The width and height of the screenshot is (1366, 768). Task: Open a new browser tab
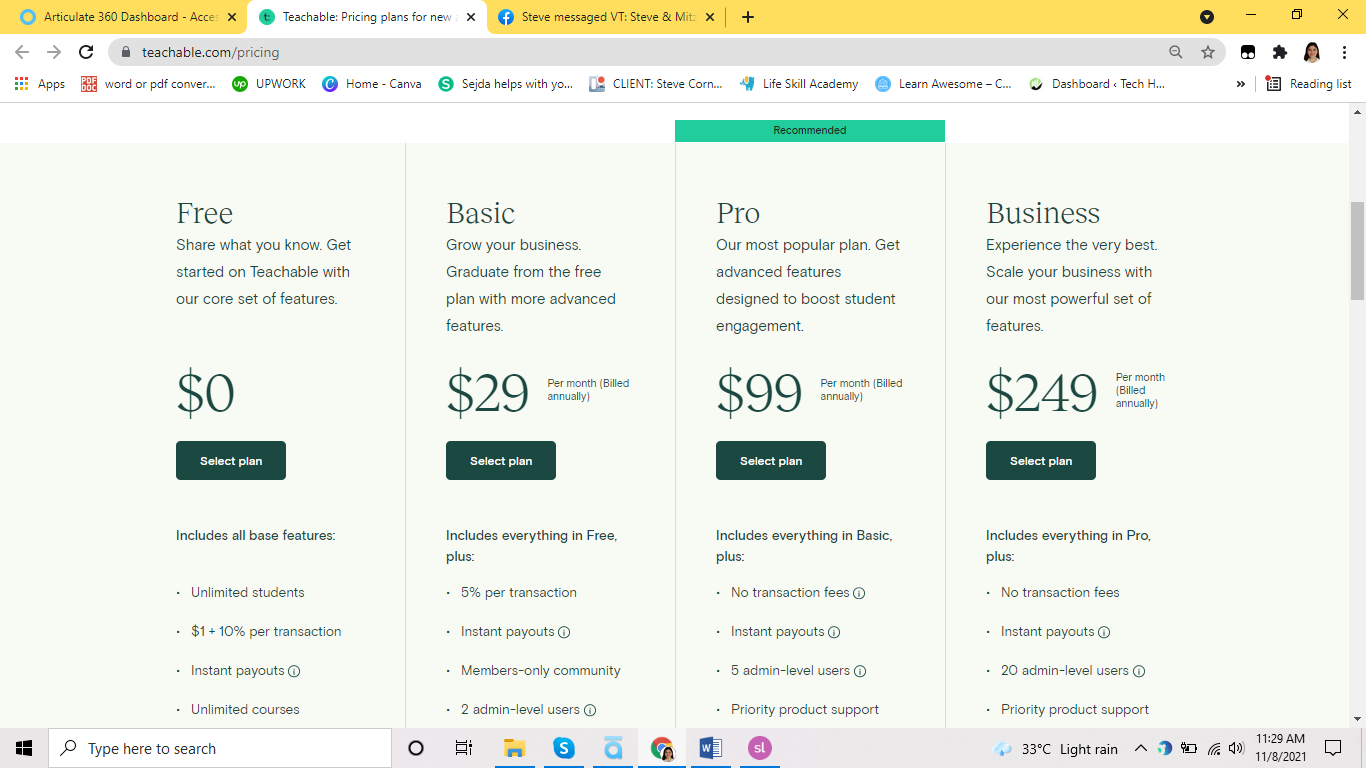coord(748,17)
